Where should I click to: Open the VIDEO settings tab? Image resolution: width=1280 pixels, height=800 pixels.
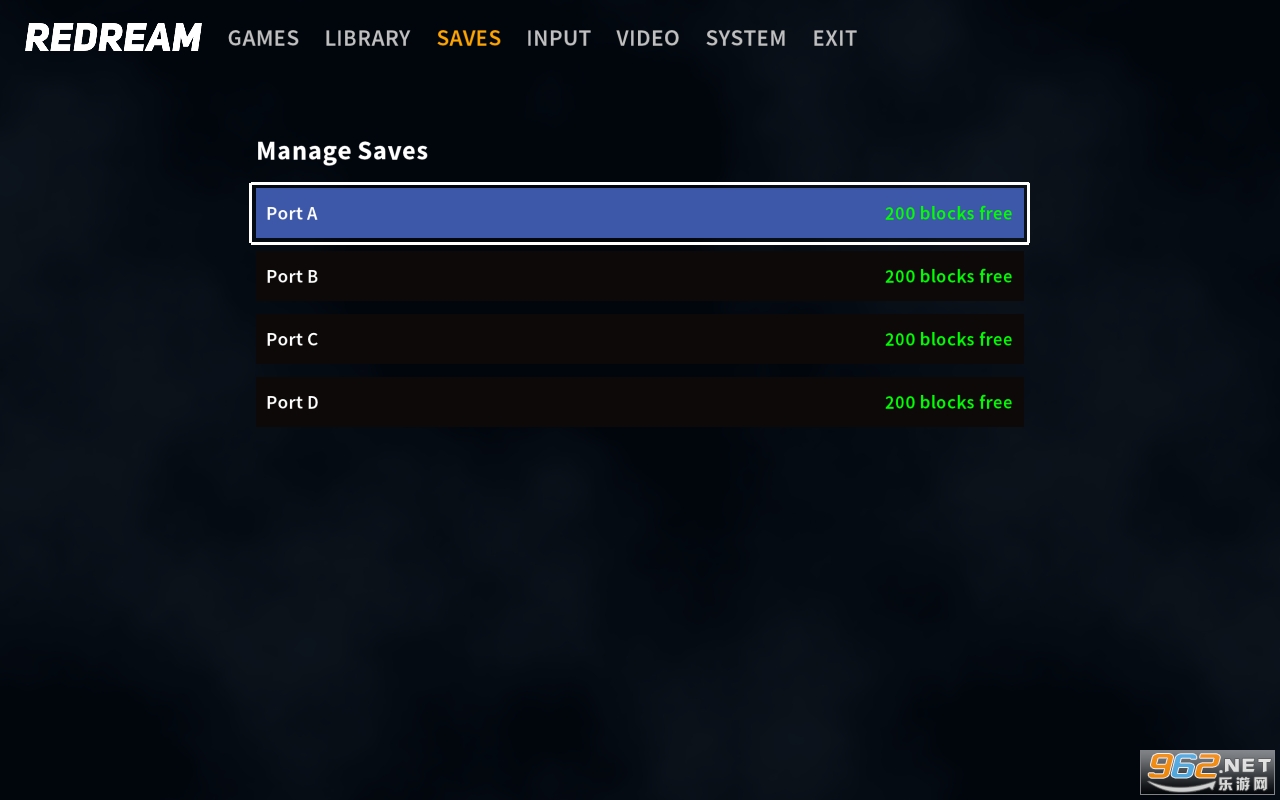(647, 38)
